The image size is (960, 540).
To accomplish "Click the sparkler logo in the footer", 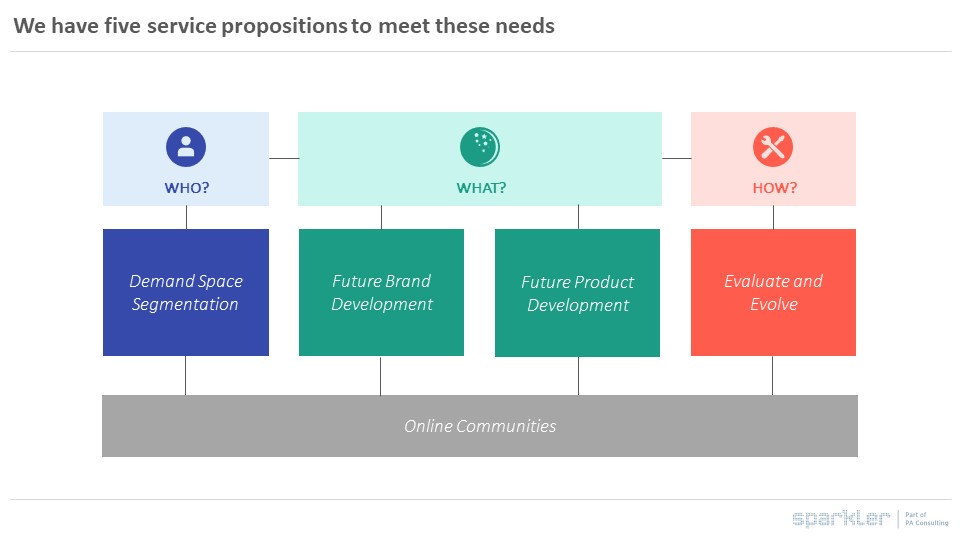I will 840,518.
